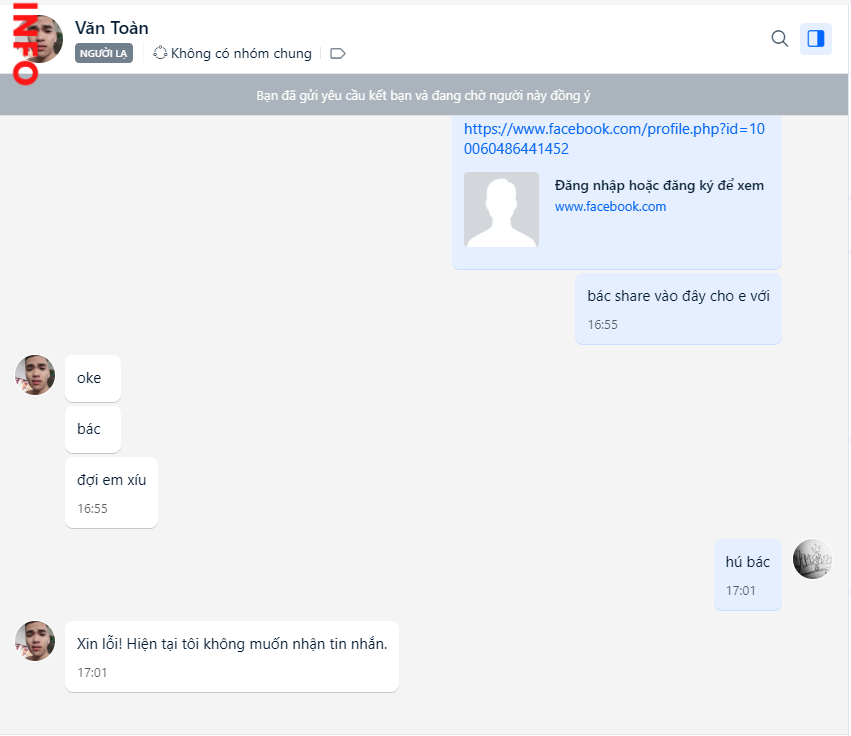Screen dimensions: 851x736
Task: Click the tag label icon in header
Action: [x=338, y=53]
